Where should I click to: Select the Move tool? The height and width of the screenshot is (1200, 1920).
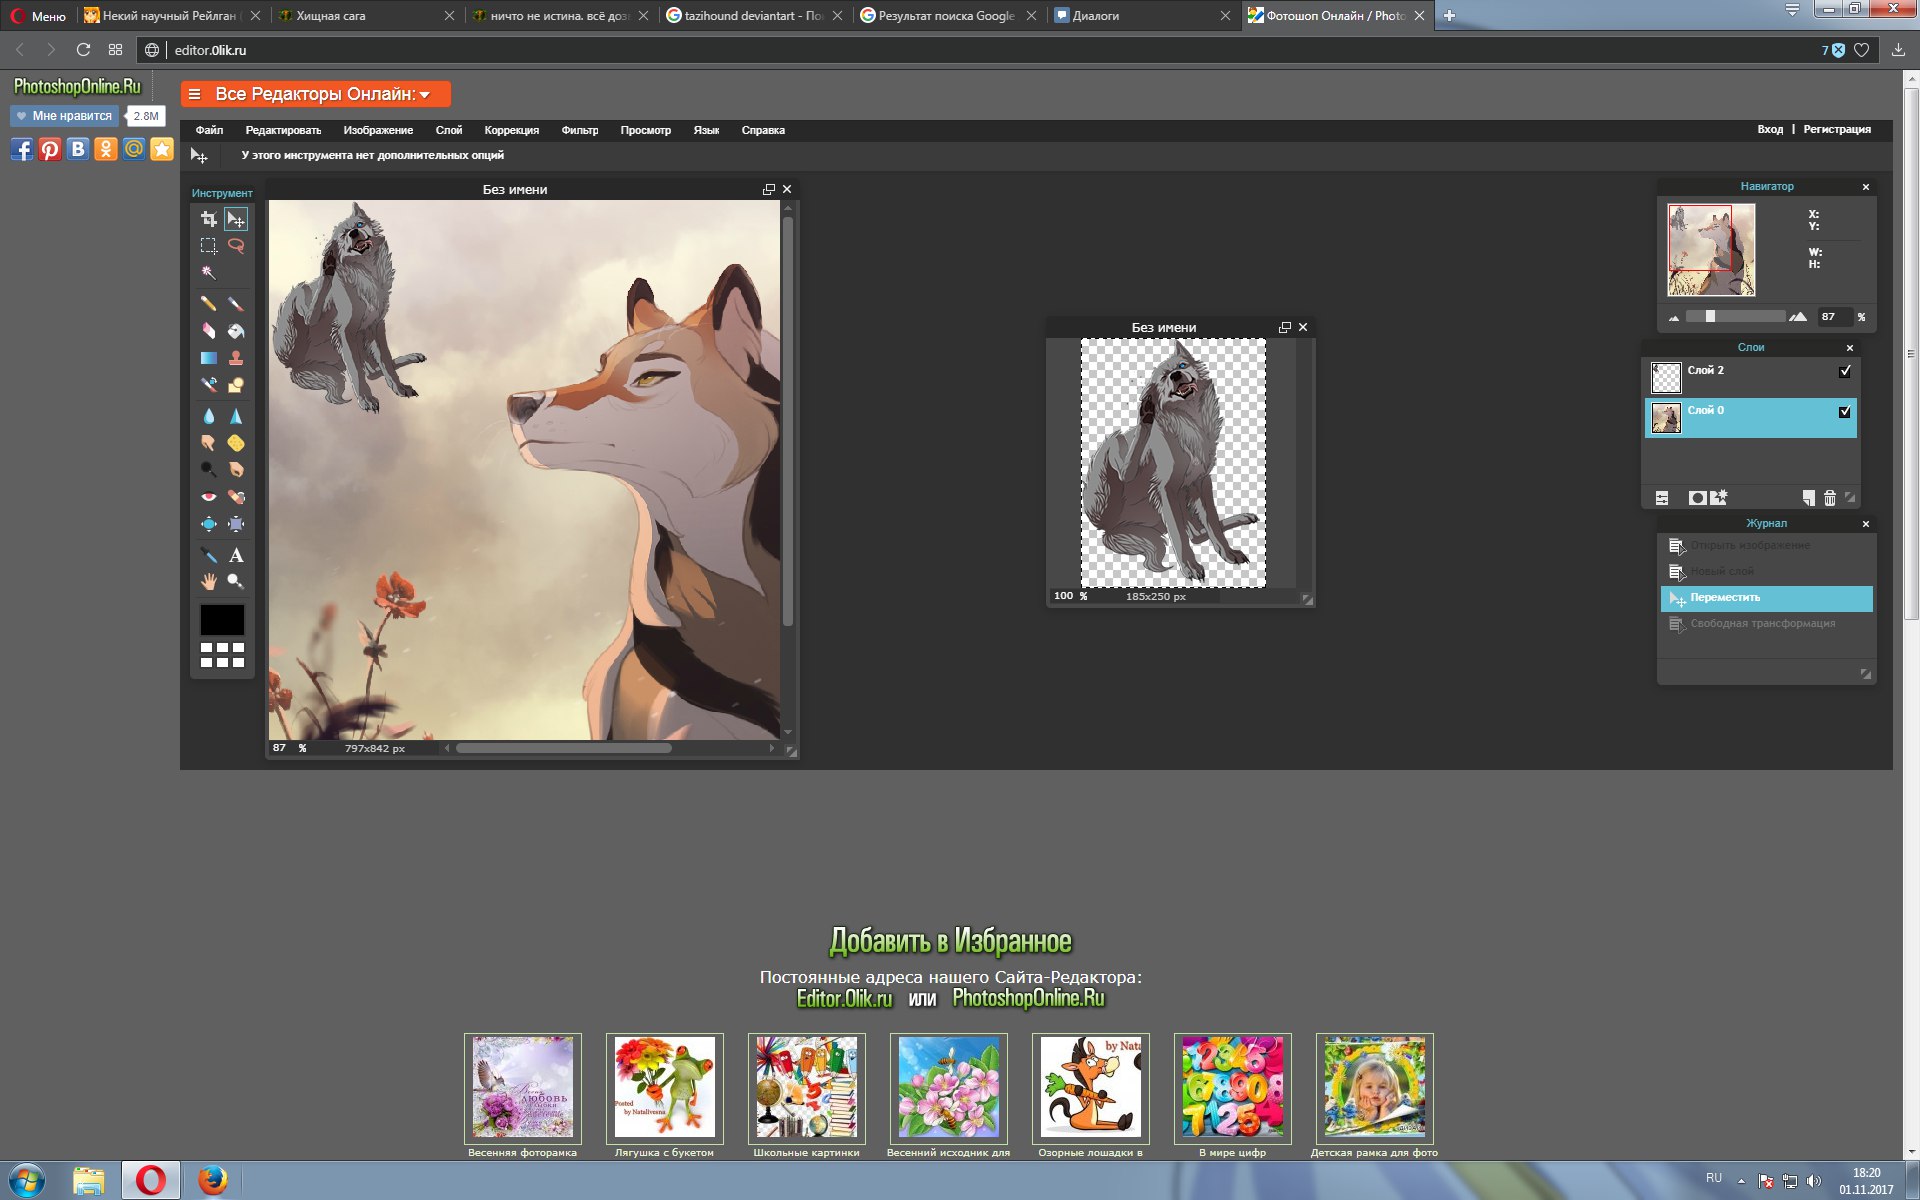[236, 219]
